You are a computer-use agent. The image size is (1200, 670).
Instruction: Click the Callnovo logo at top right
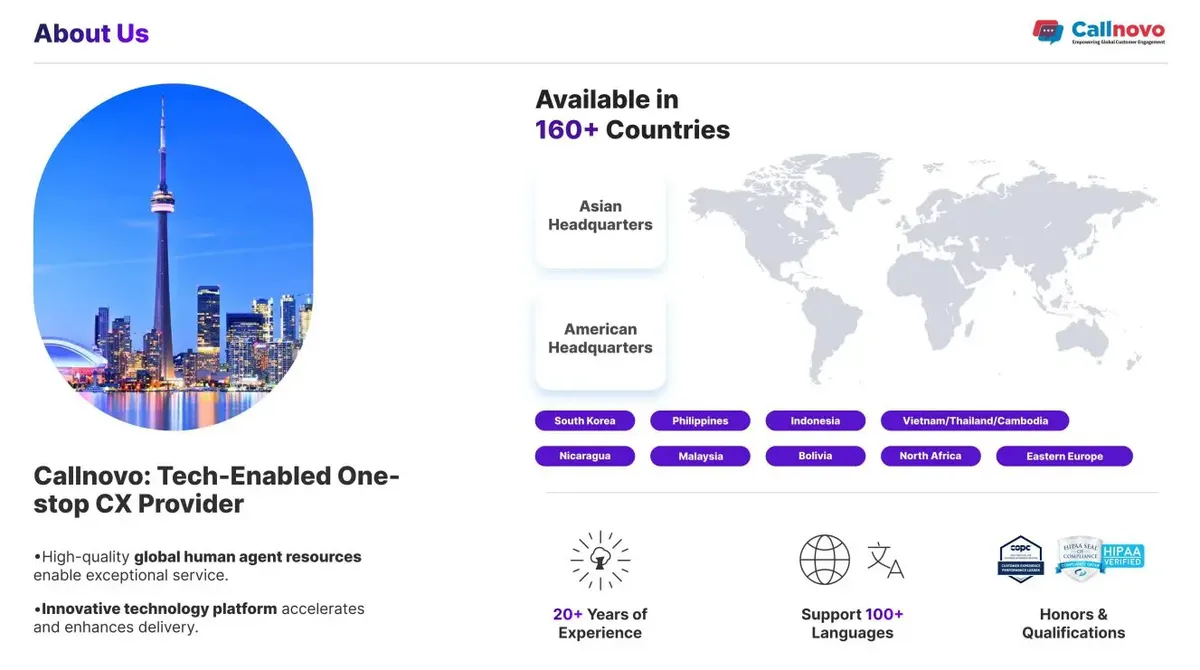[1098, 32]
